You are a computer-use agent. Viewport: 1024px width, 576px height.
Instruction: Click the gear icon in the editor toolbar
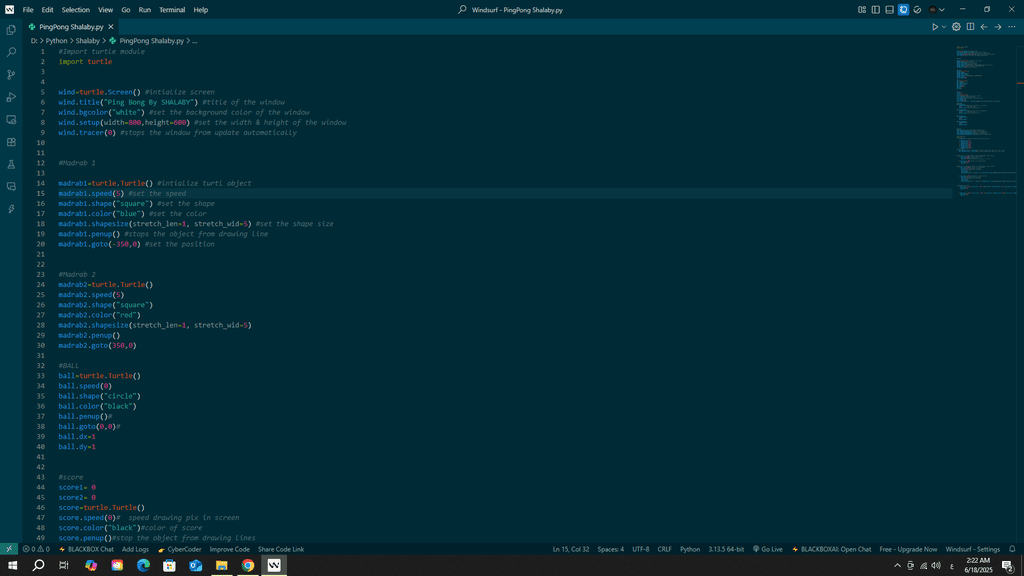[956, 27]
